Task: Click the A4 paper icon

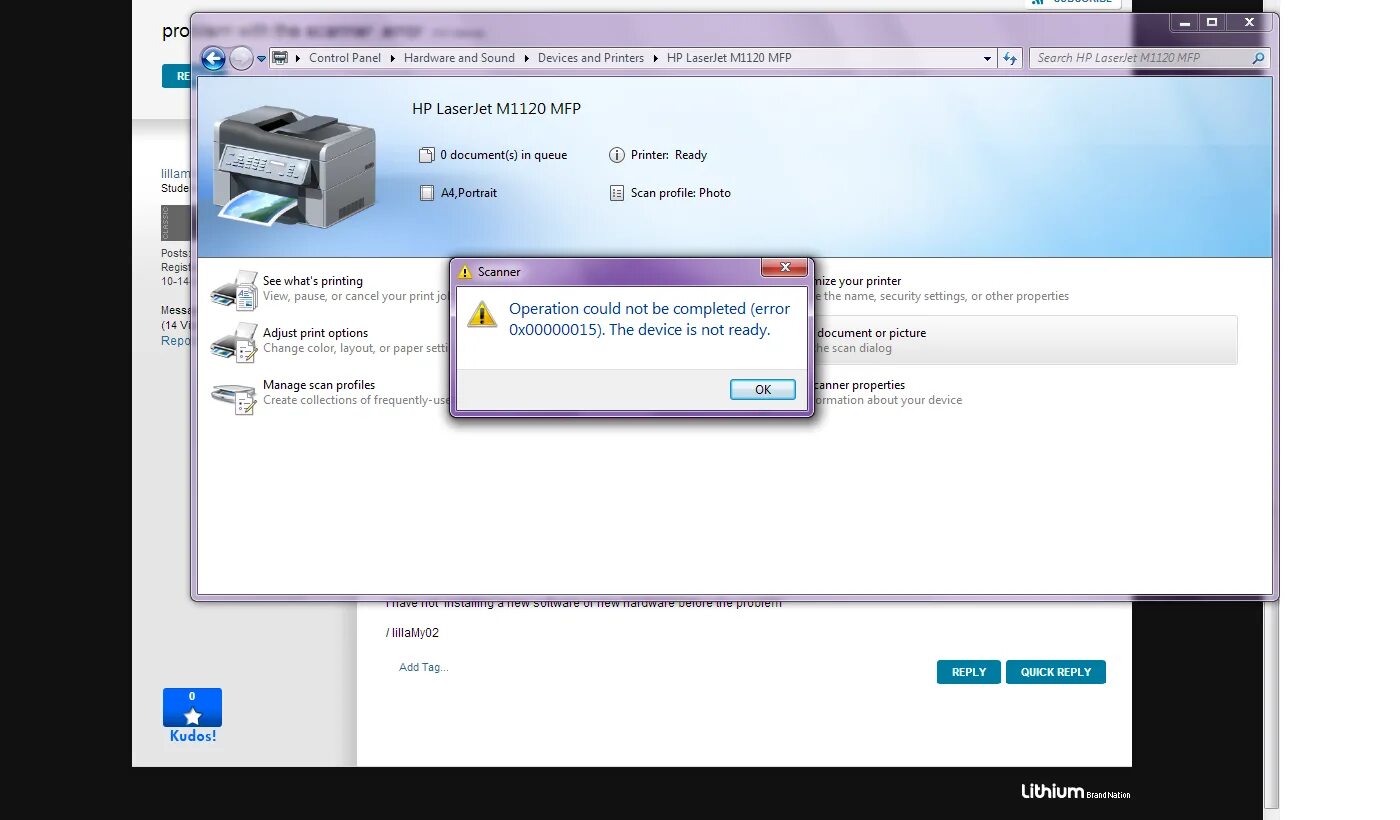Action: (x=427, y=193)
